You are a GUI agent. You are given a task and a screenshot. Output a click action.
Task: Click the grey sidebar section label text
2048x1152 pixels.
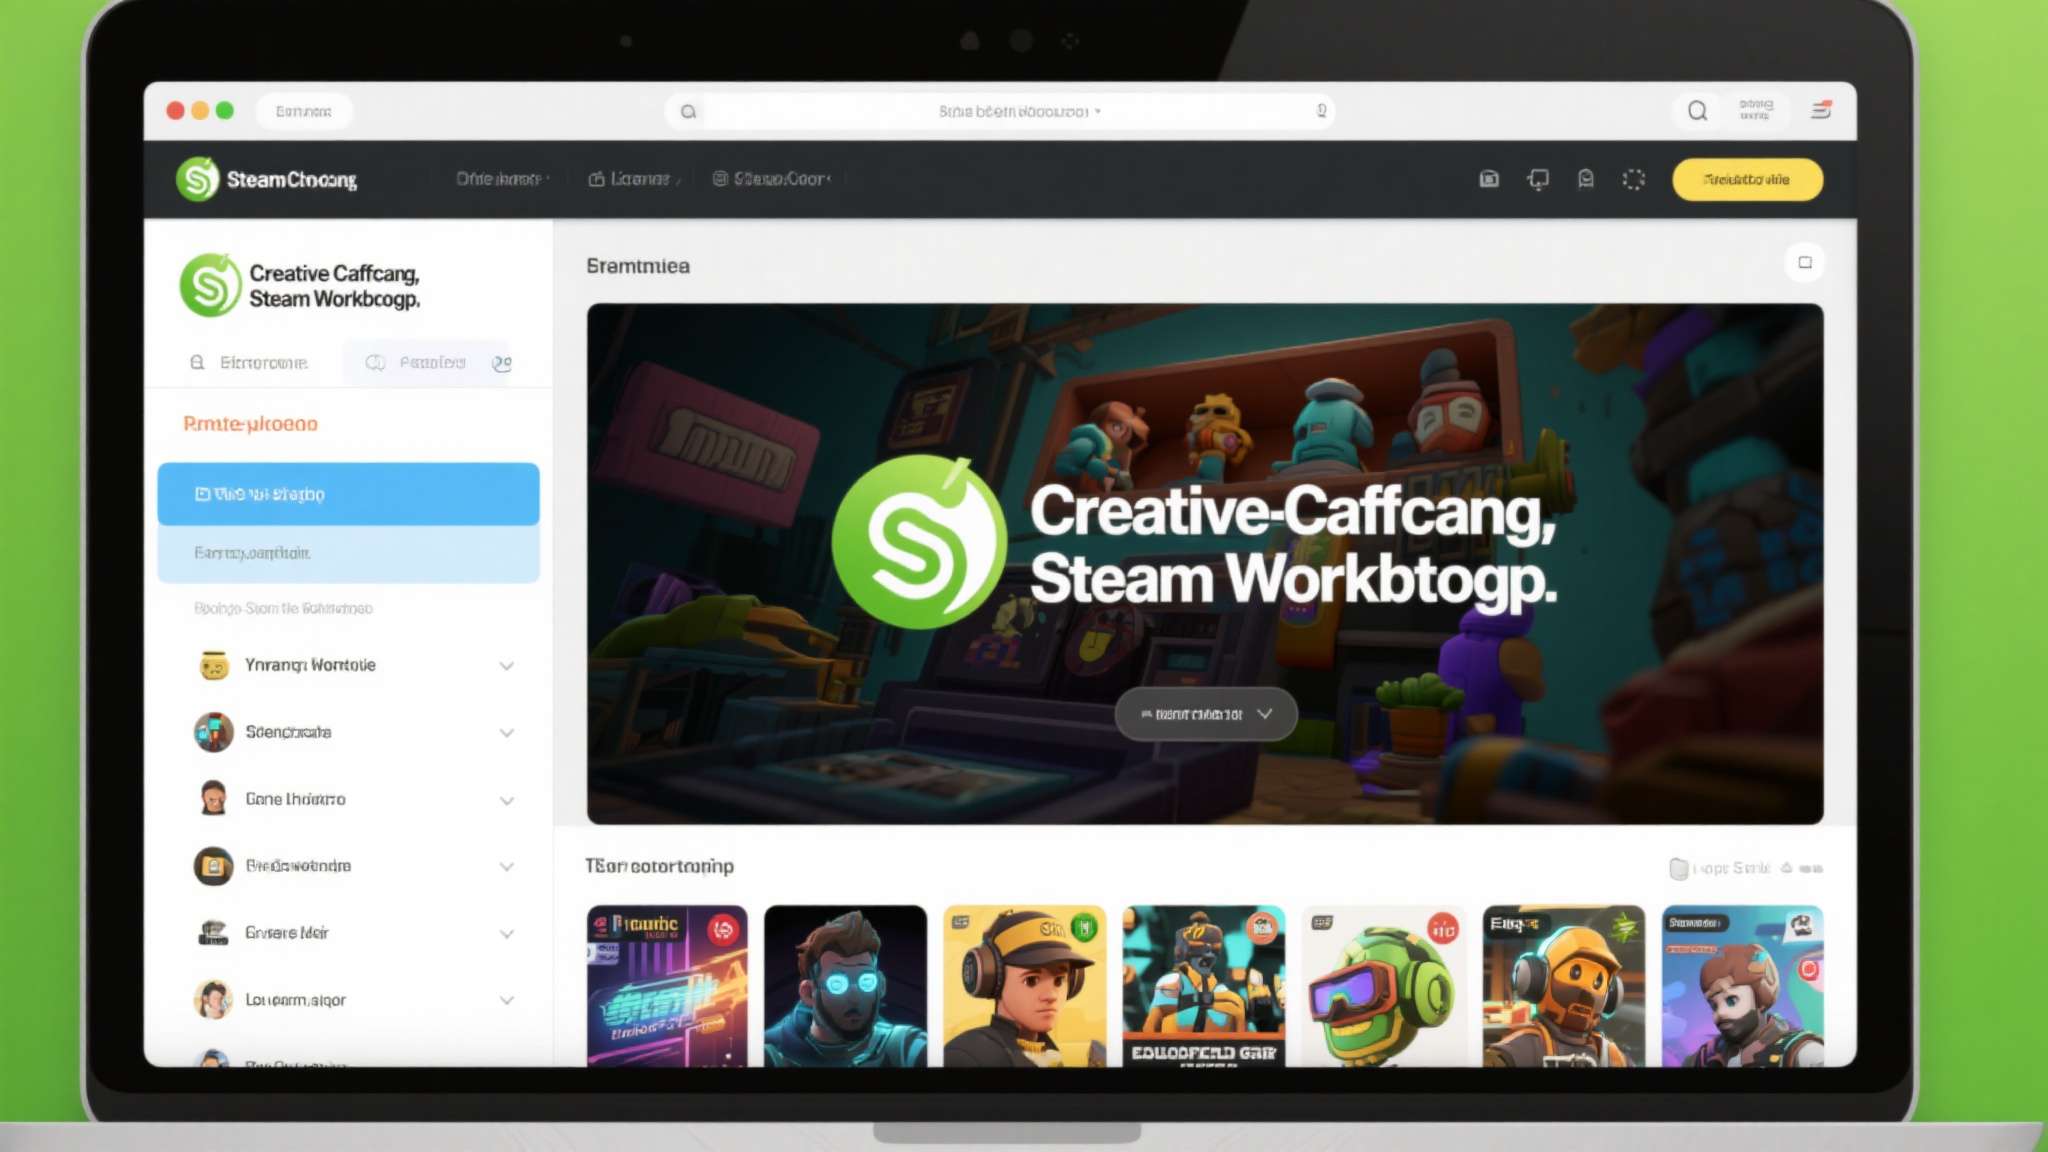click(x=283, y=608)
